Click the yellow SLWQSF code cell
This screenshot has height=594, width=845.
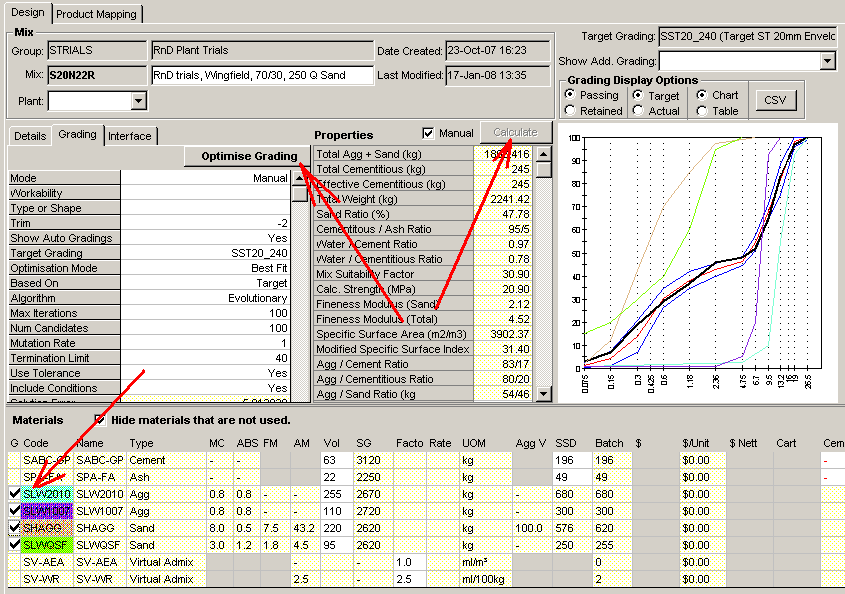46,545
